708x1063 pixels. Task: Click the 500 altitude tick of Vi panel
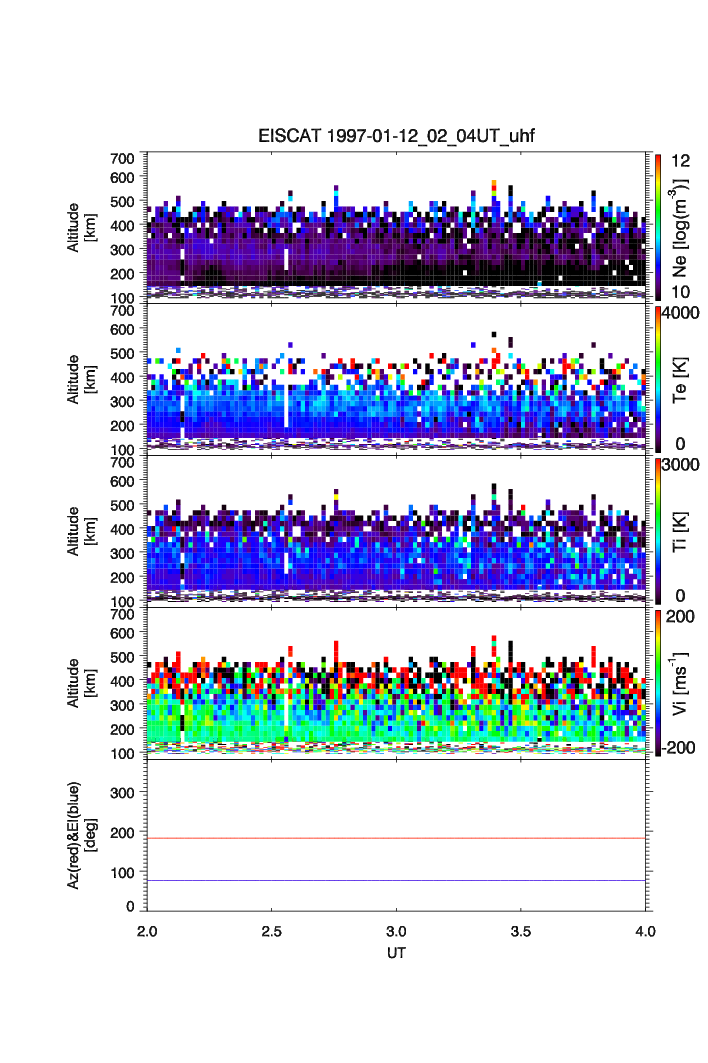tap(121, 657)
